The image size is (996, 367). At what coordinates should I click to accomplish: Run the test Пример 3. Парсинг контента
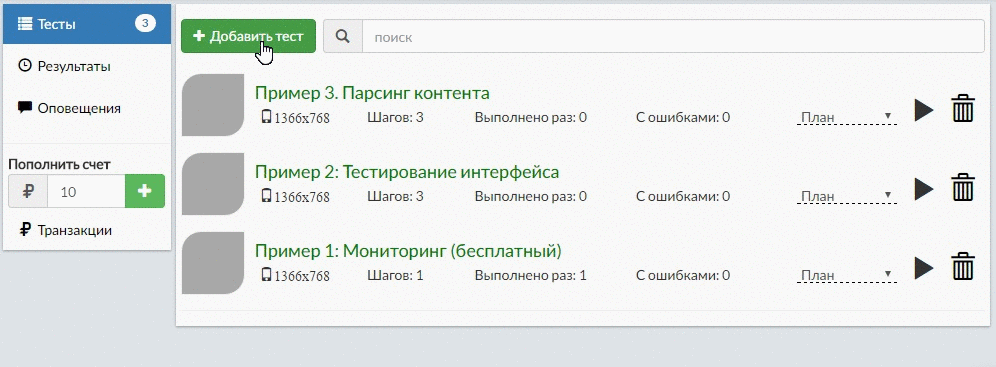click(924, 110)
